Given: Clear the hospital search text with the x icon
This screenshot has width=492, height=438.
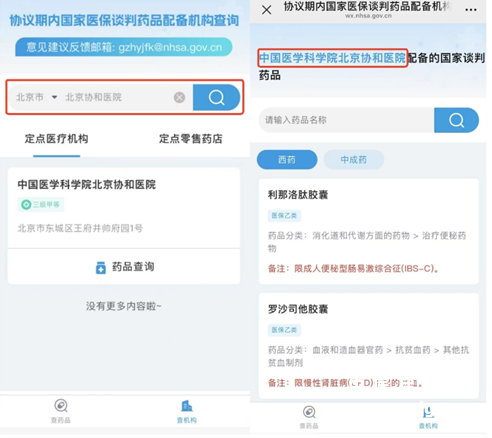Looking at the screenshot, I should 180,98.
